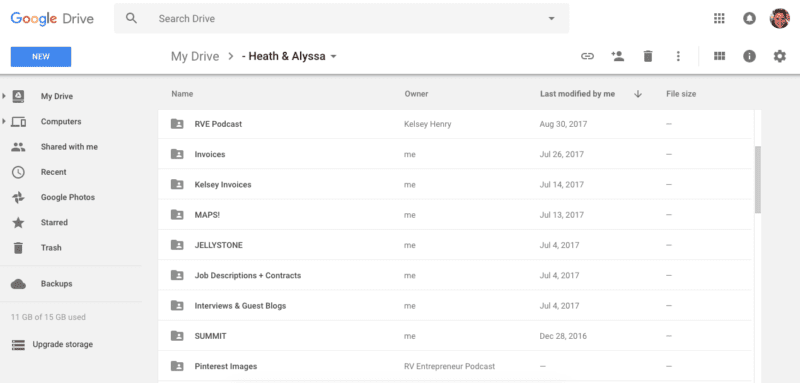Open Shared with me
800x383 pixels.
69,147
